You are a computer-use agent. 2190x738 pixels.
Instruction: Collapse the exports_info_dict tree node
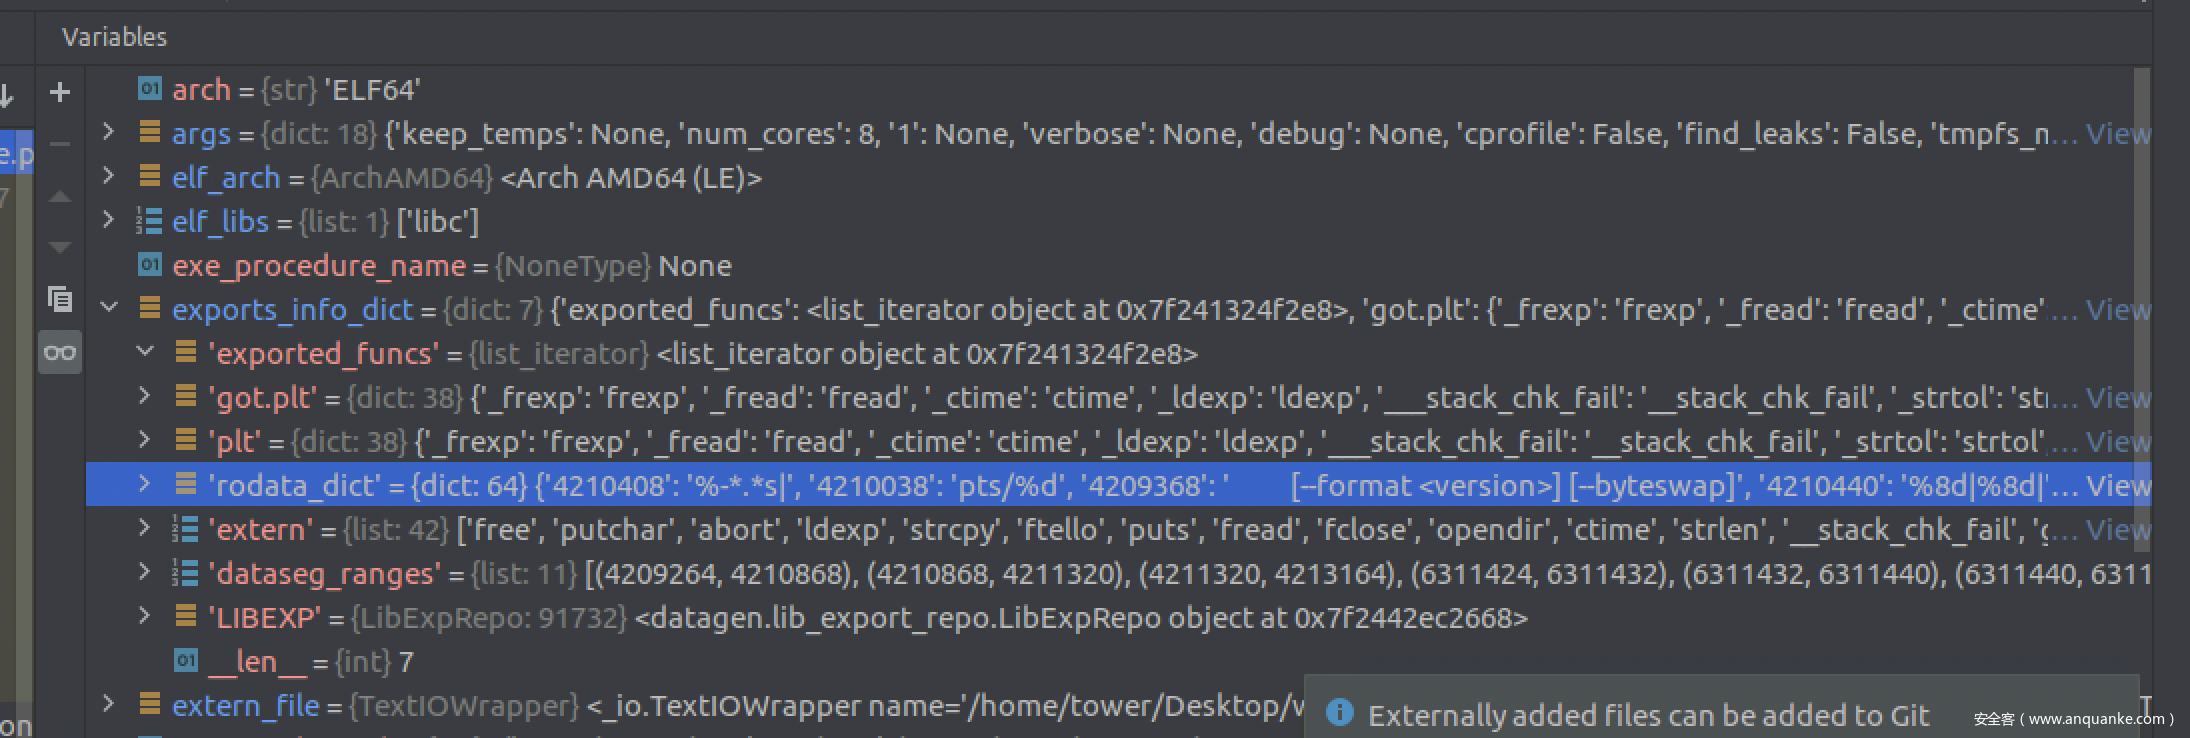pos(109,309)
